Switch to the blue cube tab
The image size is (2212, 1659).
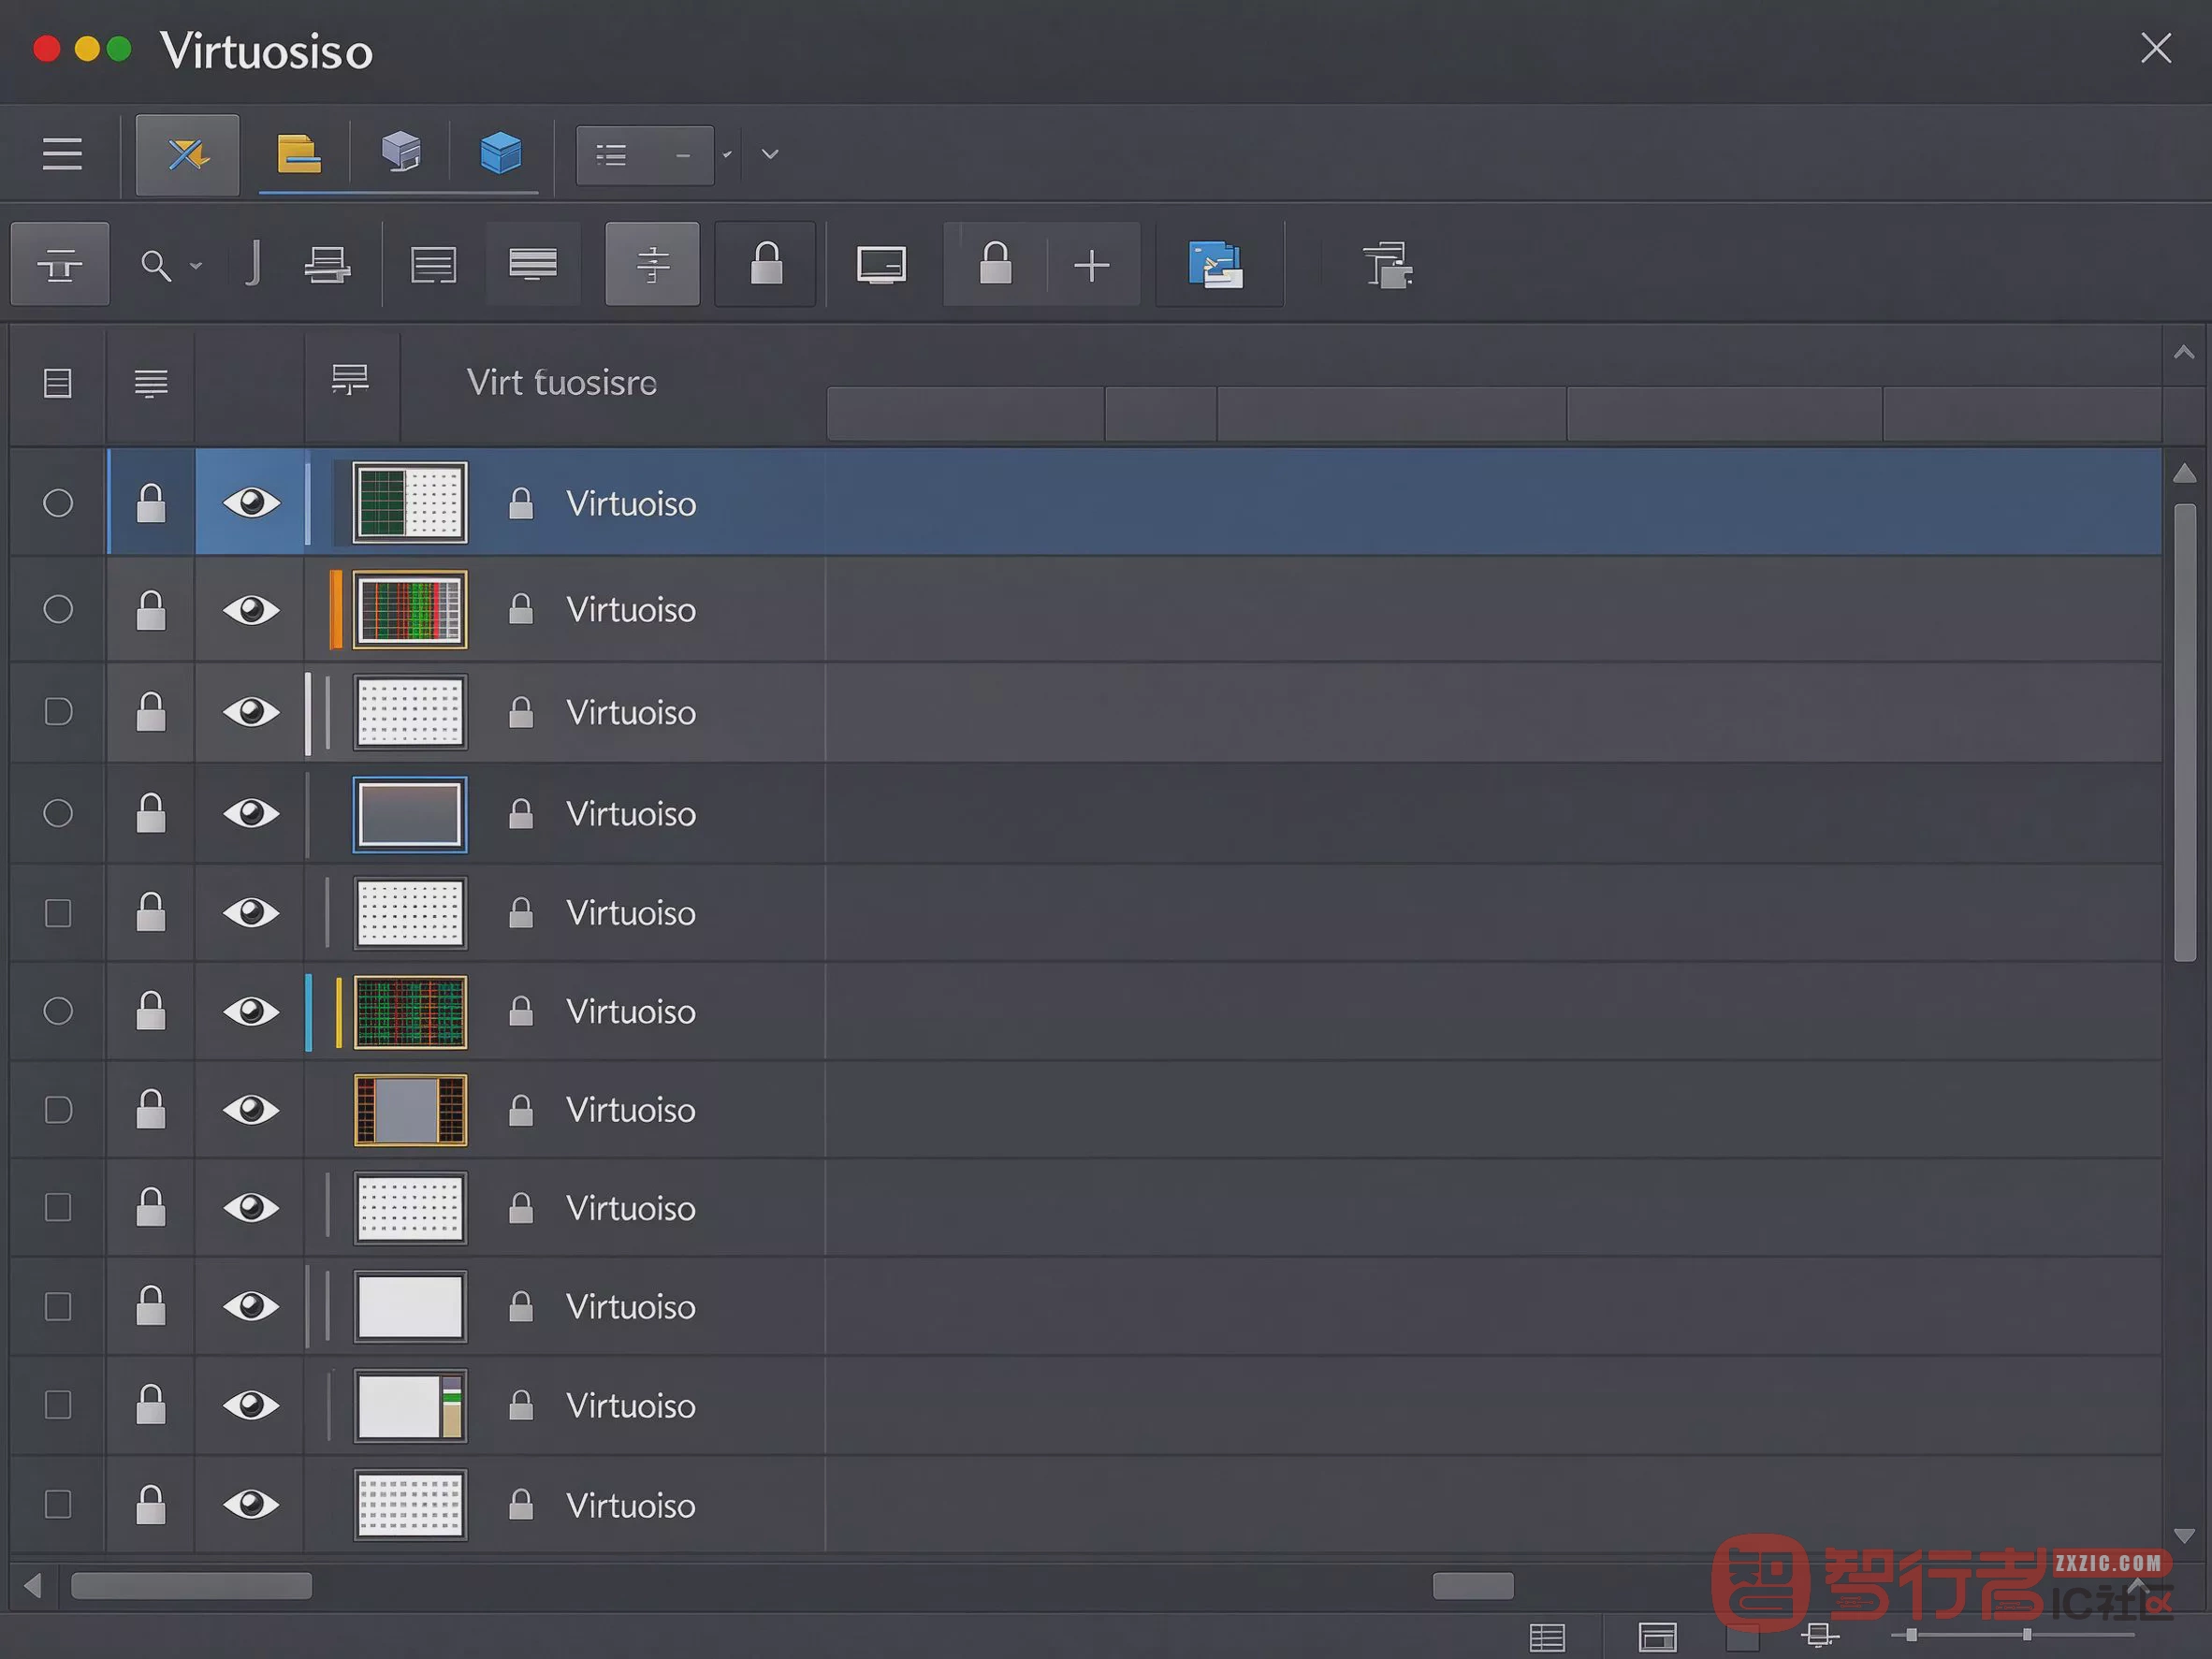500,153
